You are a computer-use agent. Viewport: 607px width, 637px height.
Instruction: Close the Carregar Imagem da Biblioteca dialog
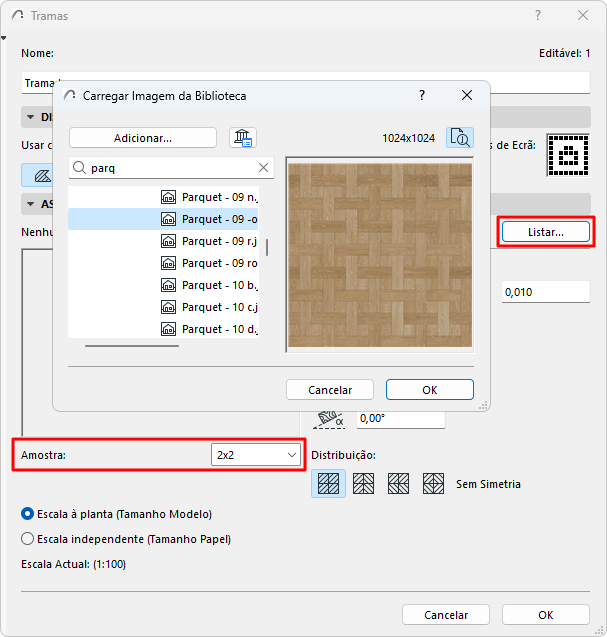tap(467, 95)
